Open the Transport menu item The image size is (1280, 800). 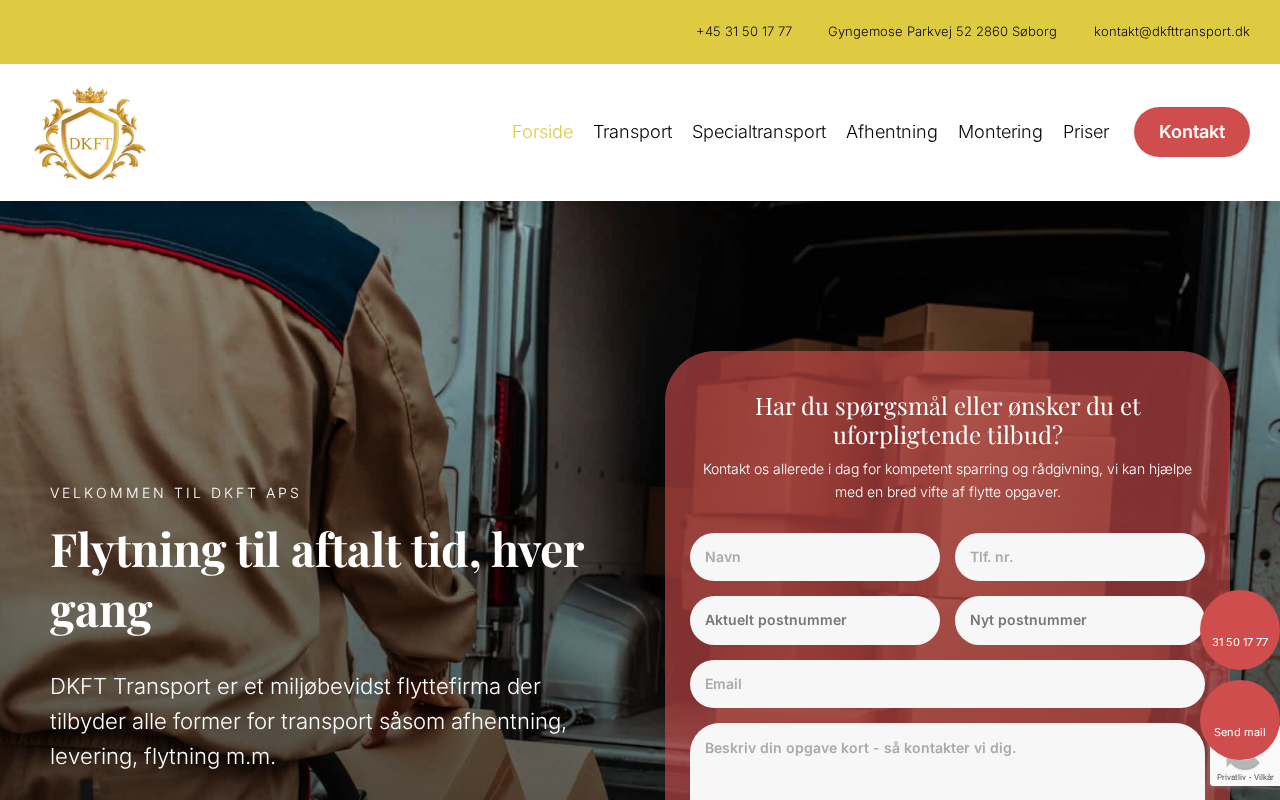pyautogui.click(x=632, y=132)
